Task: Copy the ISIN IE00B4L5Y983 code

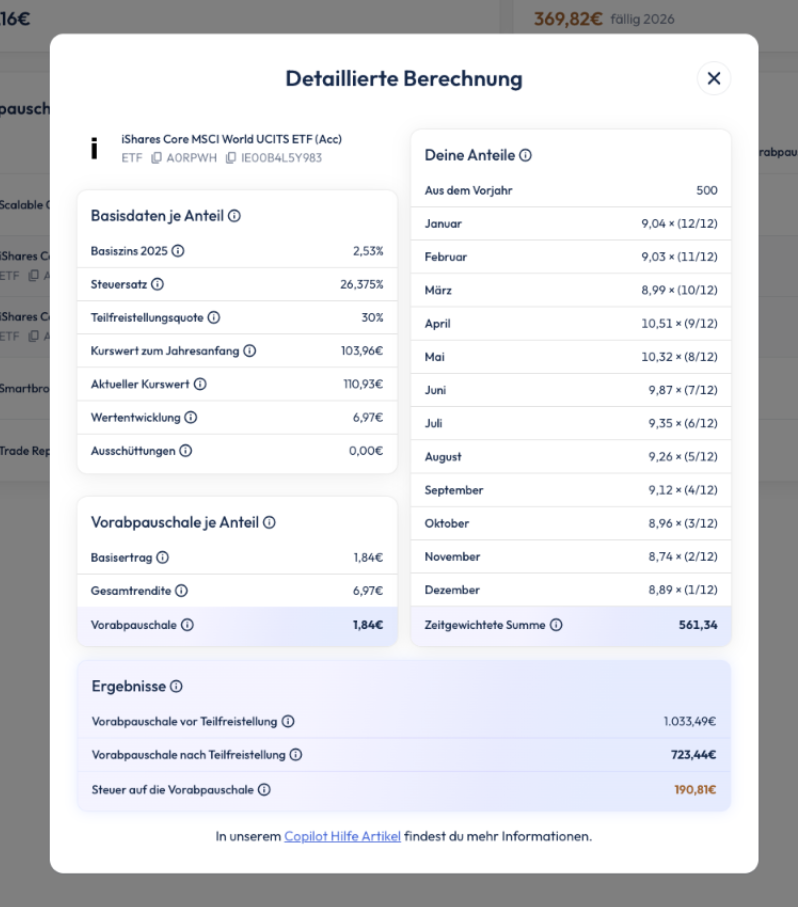Action: coord(231,158)
